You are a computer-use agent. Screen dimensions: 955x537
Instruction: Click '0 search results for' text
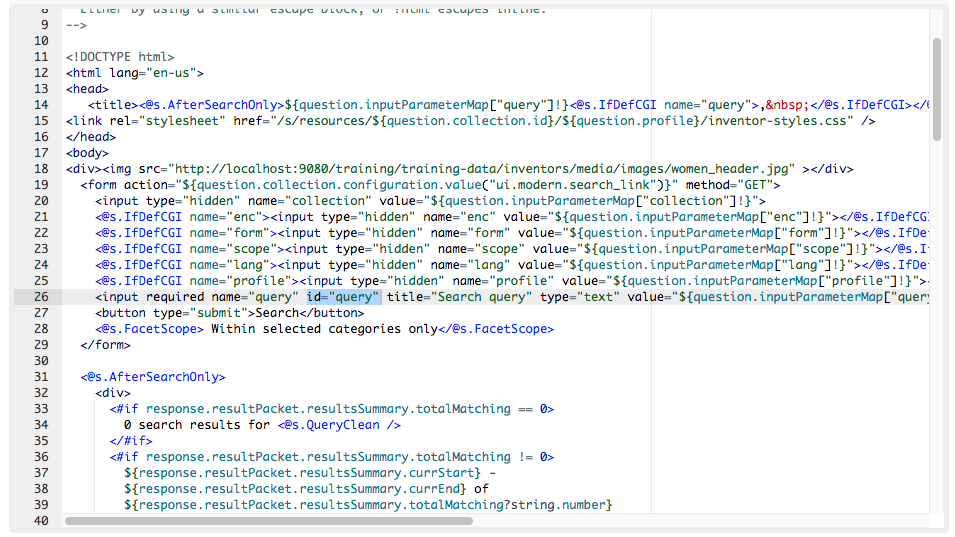197,425
